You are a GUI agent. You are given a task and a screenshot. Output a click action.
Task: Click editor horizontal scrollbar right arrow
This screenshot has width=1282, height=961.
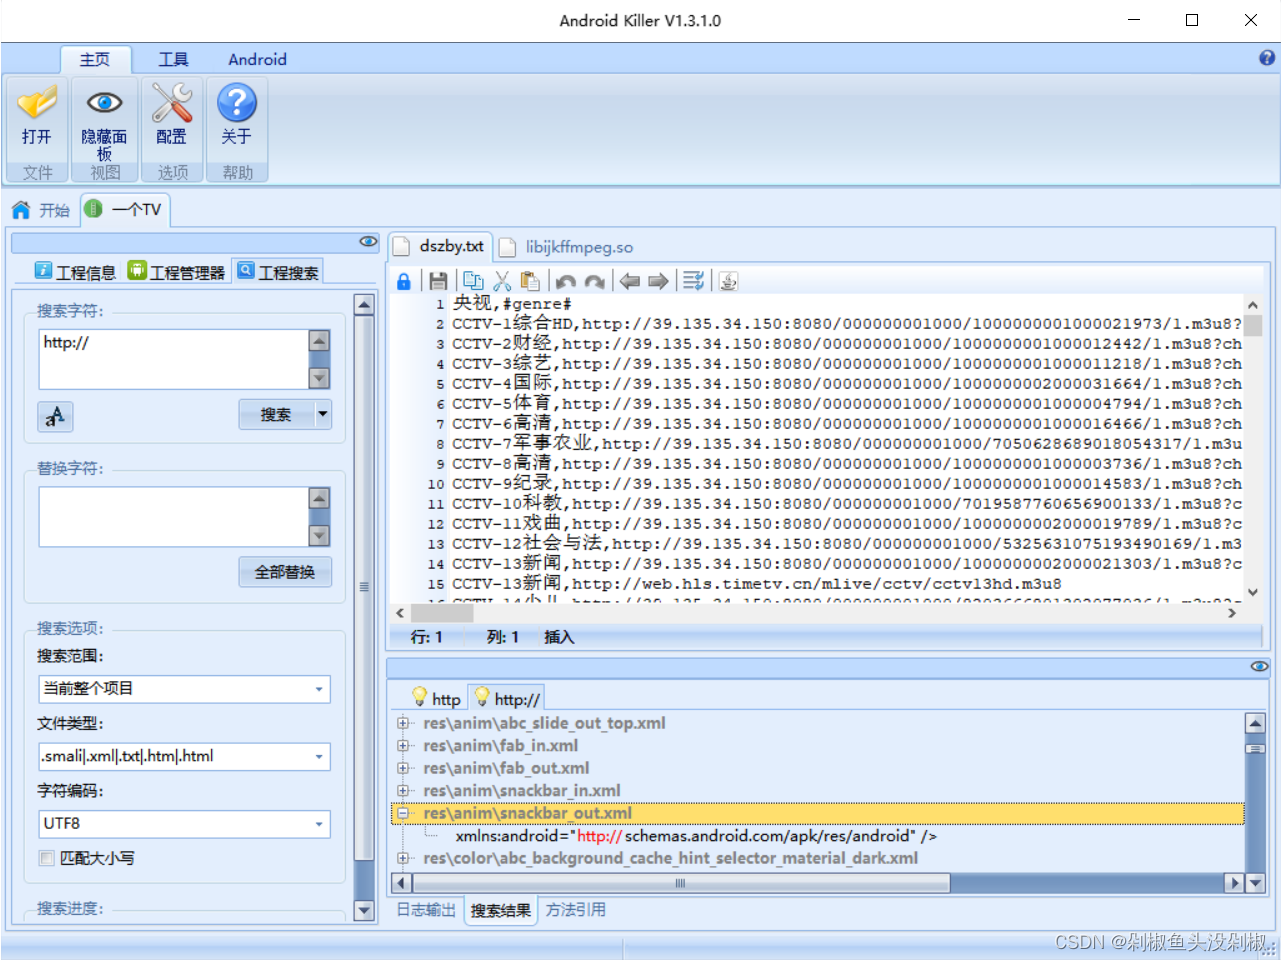[1232, 613]
